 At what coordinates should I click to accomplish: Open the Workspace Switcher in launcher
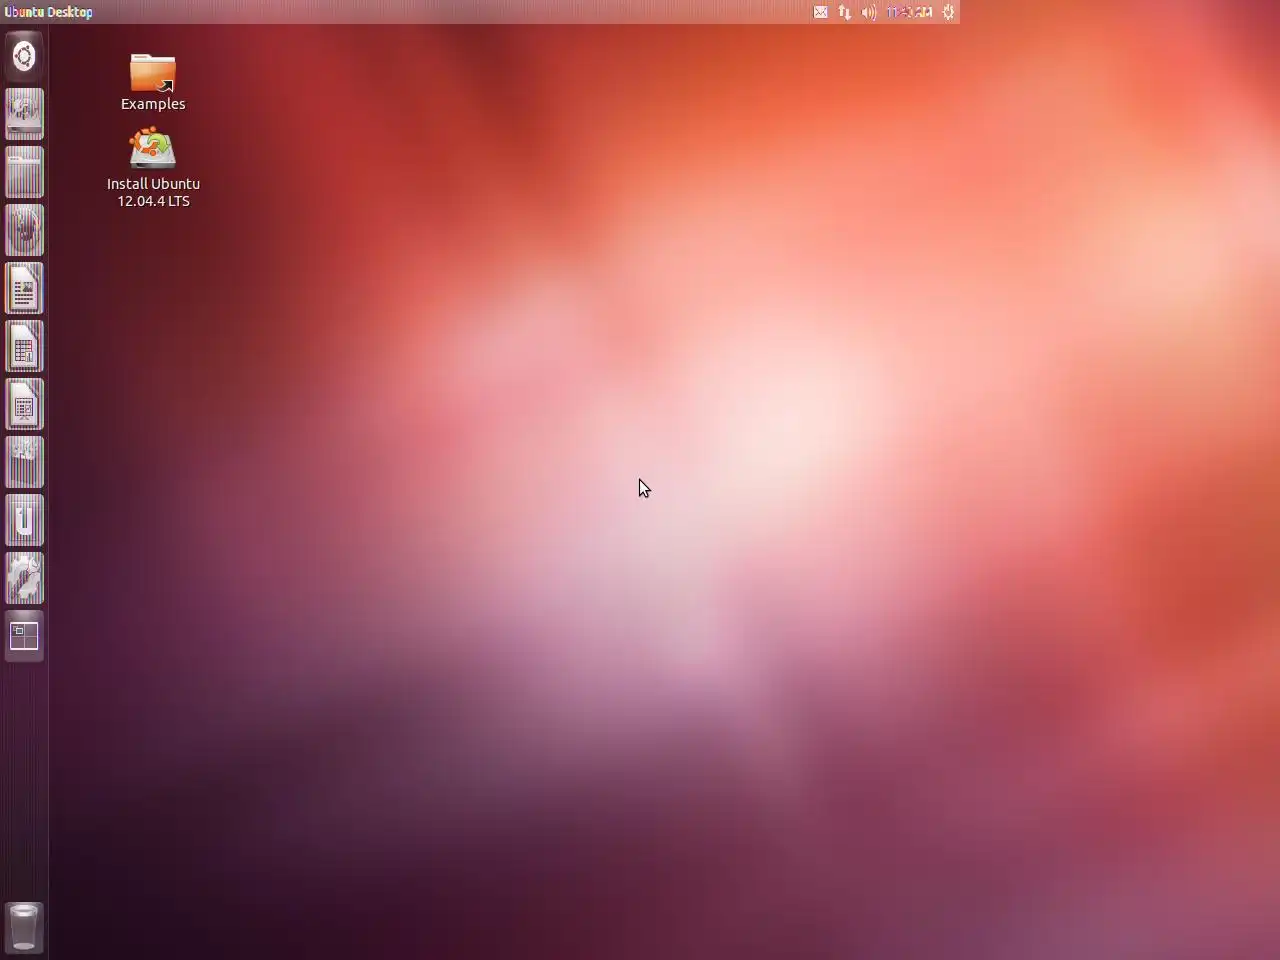pyautogui.click(x=24, y=636)
